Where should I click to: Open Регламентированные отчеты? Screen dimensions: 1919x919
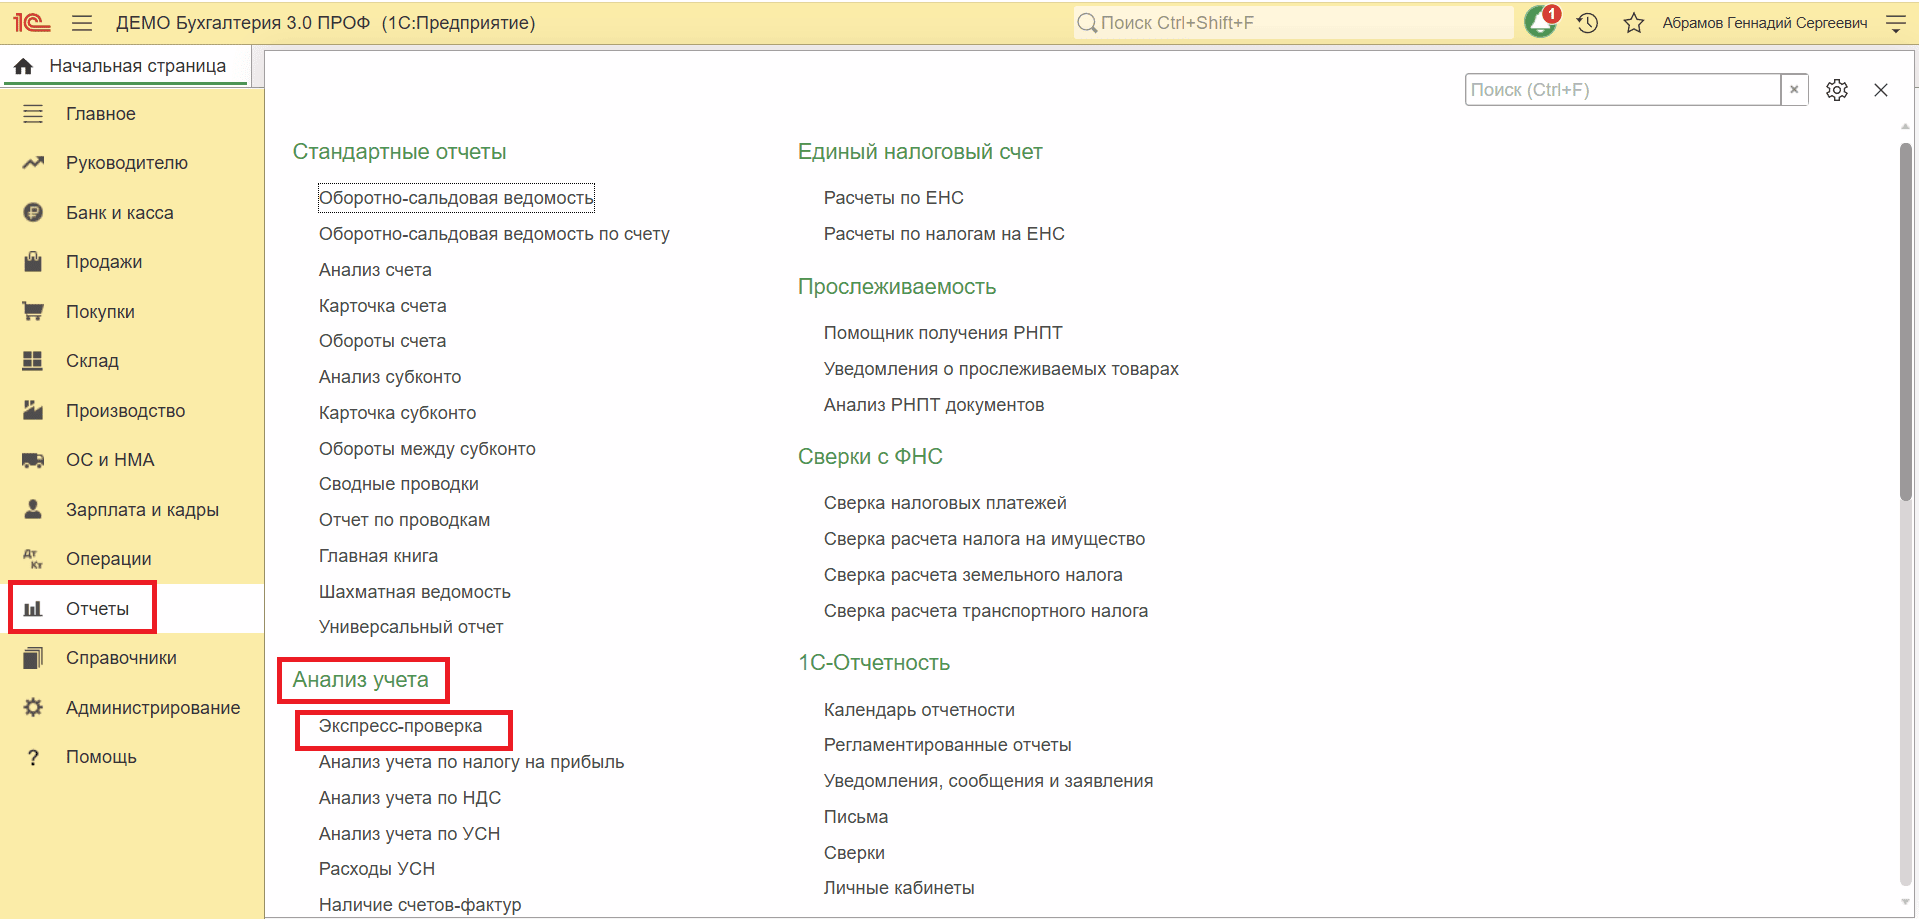pyautogui.click(x=947, y=745)
